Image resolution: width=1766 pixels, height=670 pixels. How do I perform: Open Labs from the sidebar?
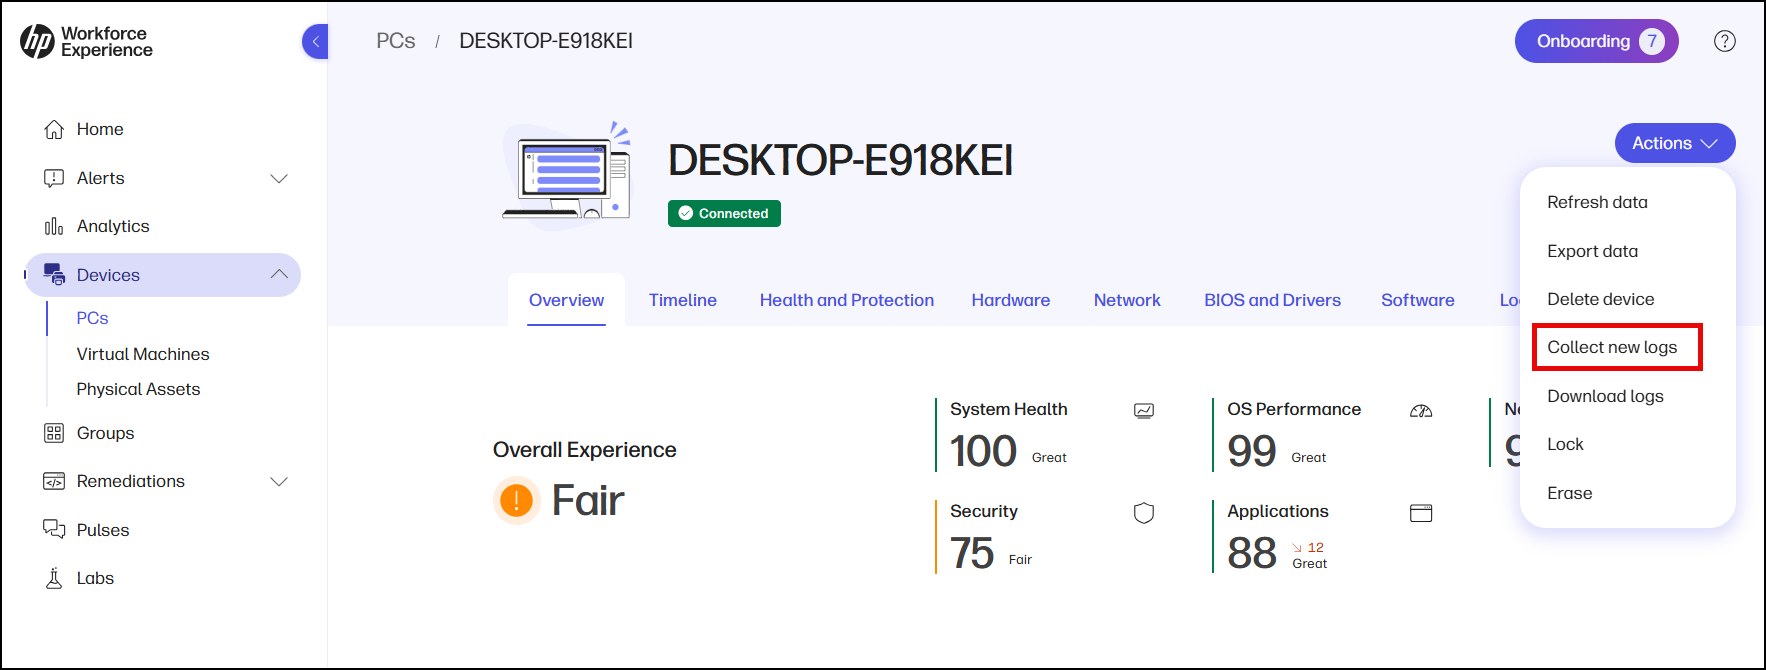pyautogui.click(x=95, y=578)
